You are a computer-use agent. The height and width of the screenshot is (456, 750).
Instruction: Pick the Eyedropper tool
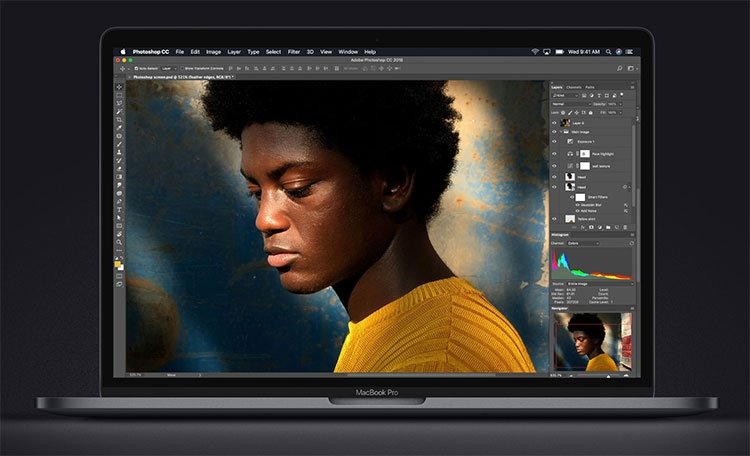coord(120,128)
